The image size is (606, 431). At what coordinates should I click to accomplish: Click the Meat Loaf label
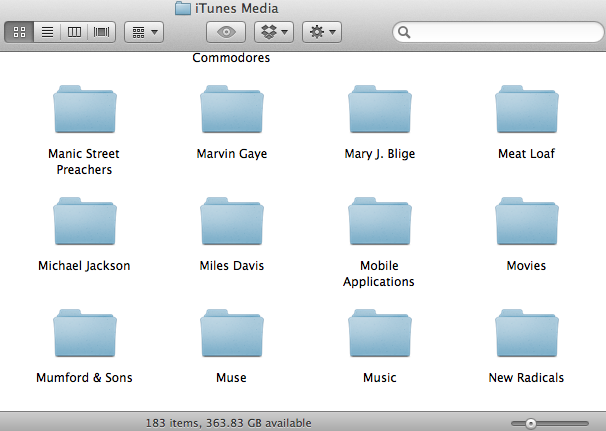(x=526, y=154)
